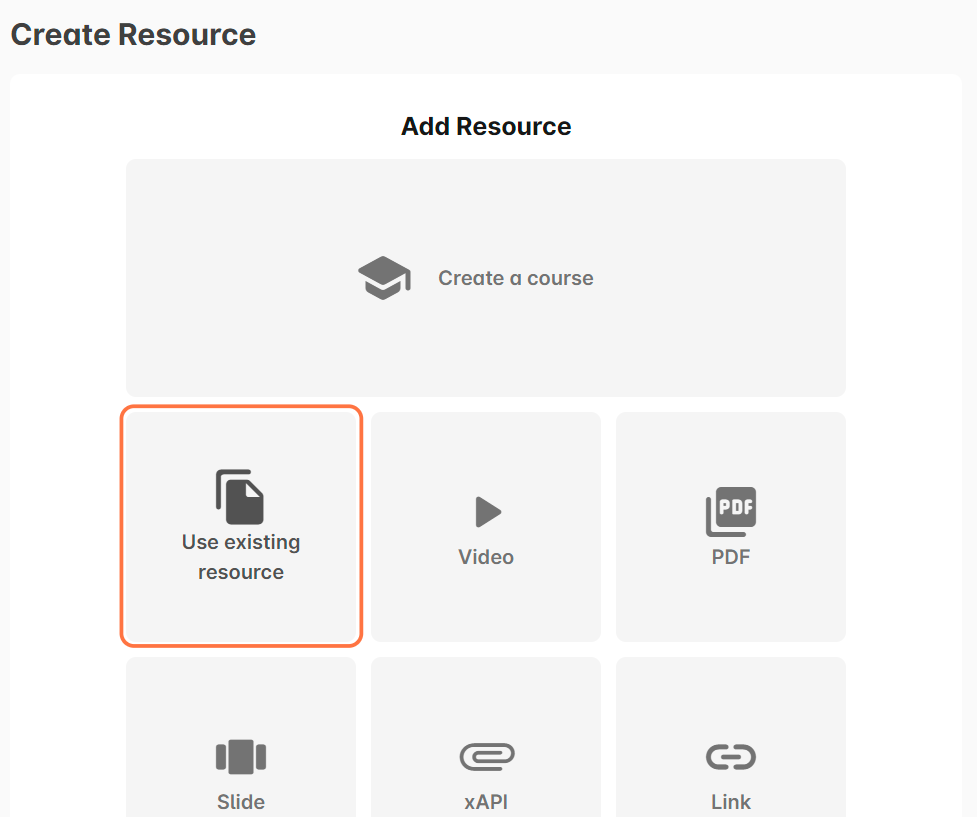Click the chain link icon
This screenshot has width=977, height=817.
731,757
